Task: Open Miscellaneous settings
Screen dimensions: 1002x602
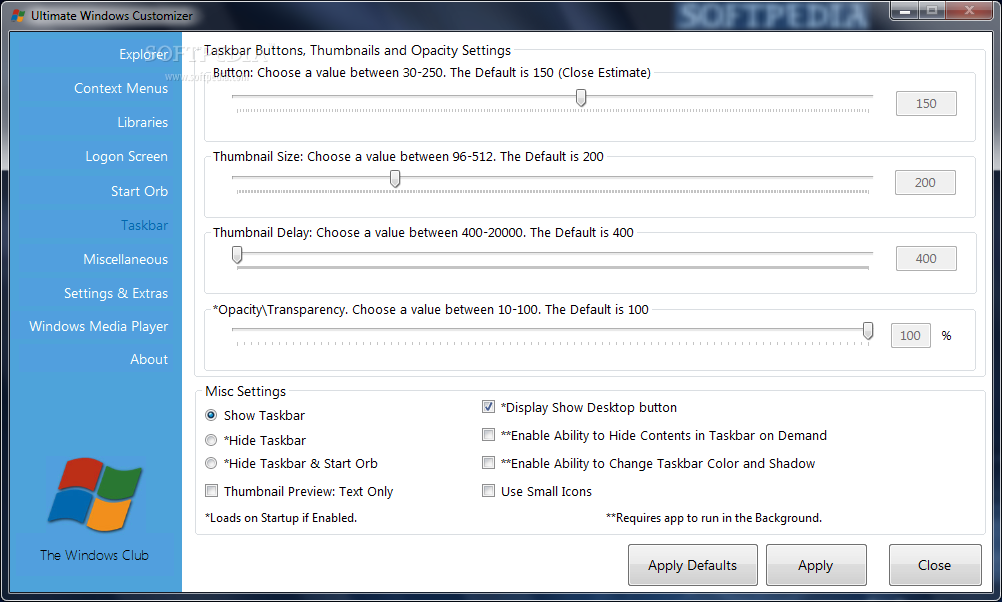Action: click(125, 259)
